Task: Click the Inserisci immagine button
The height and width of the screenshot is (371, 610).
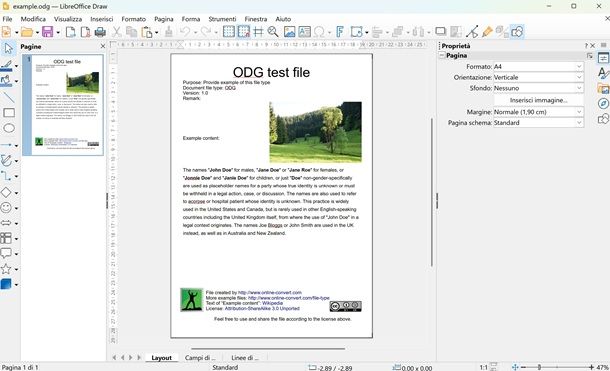Action: (538, 100)
